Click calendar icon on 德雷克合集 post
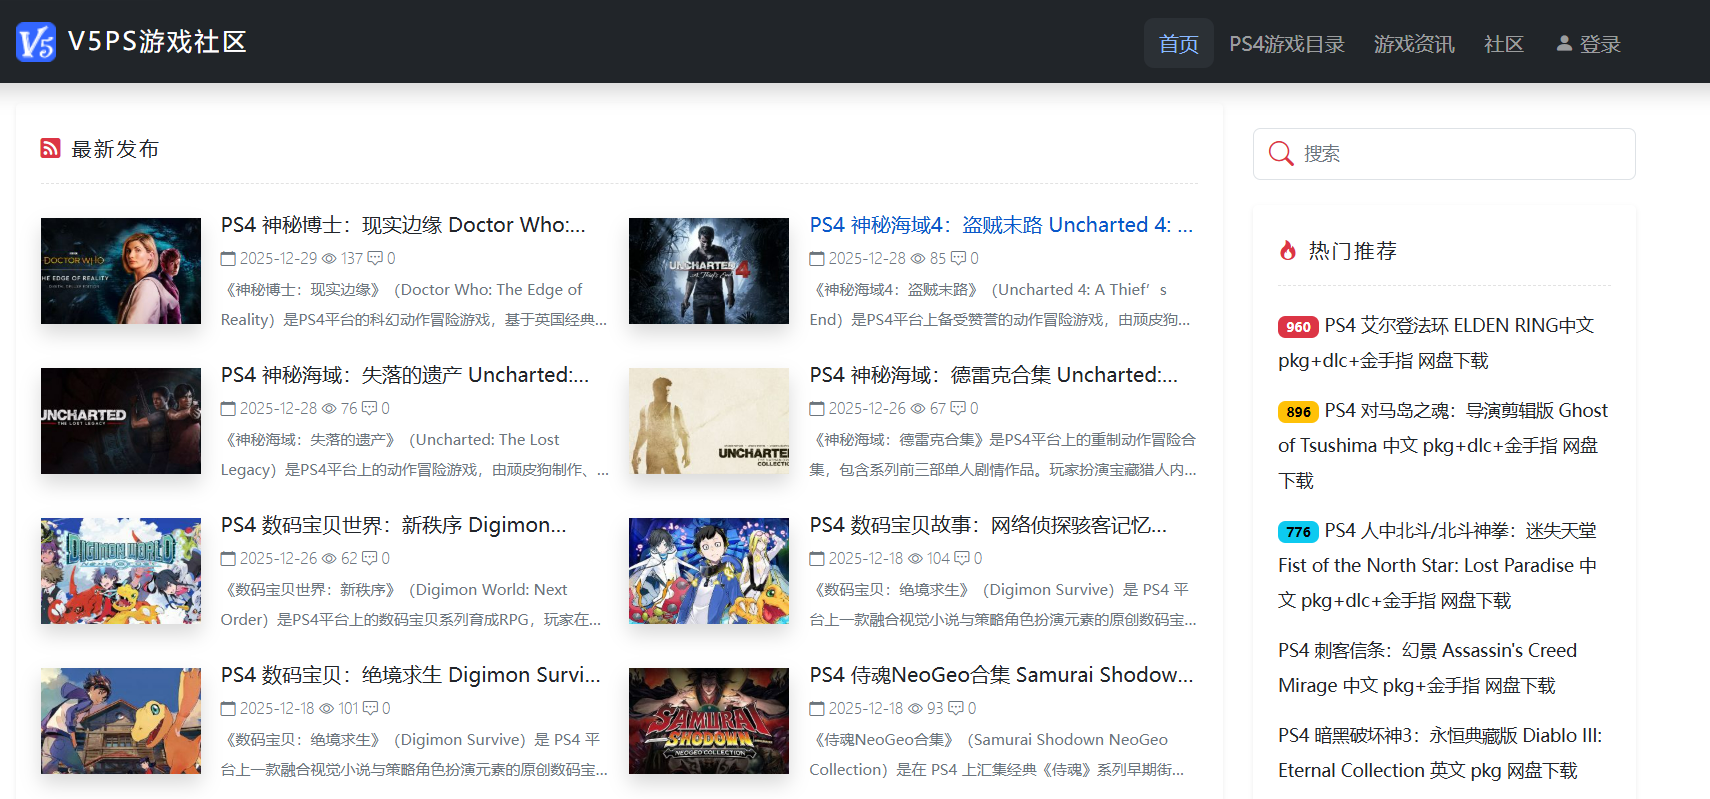Image resolution: width=1710 pixels, height=799 pixels. [817, 408]
